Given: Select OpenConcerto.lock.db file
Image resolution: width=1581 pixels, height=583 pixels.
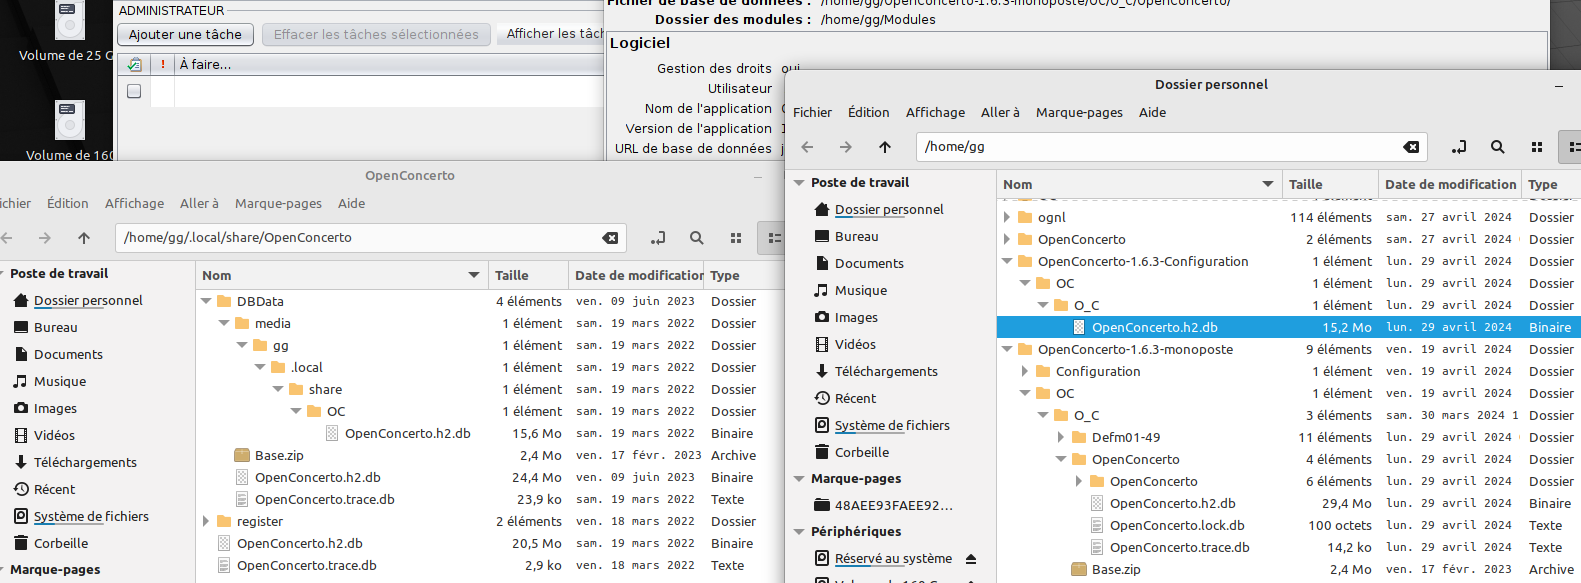Looking at the screenshot, I should 1177,525.
